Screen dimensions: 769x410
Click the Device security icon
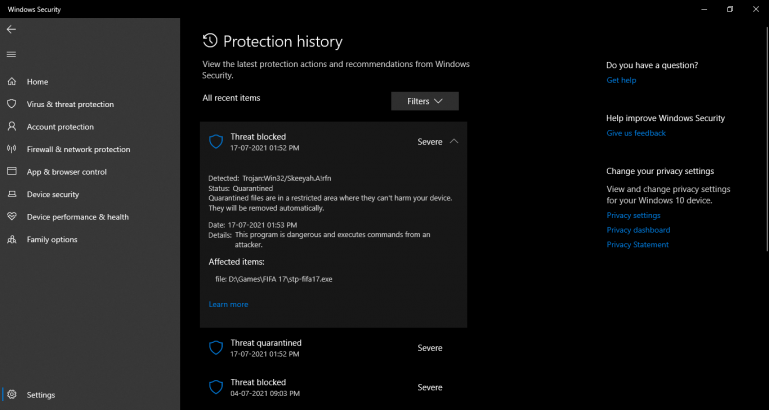(x=12, y=194)
